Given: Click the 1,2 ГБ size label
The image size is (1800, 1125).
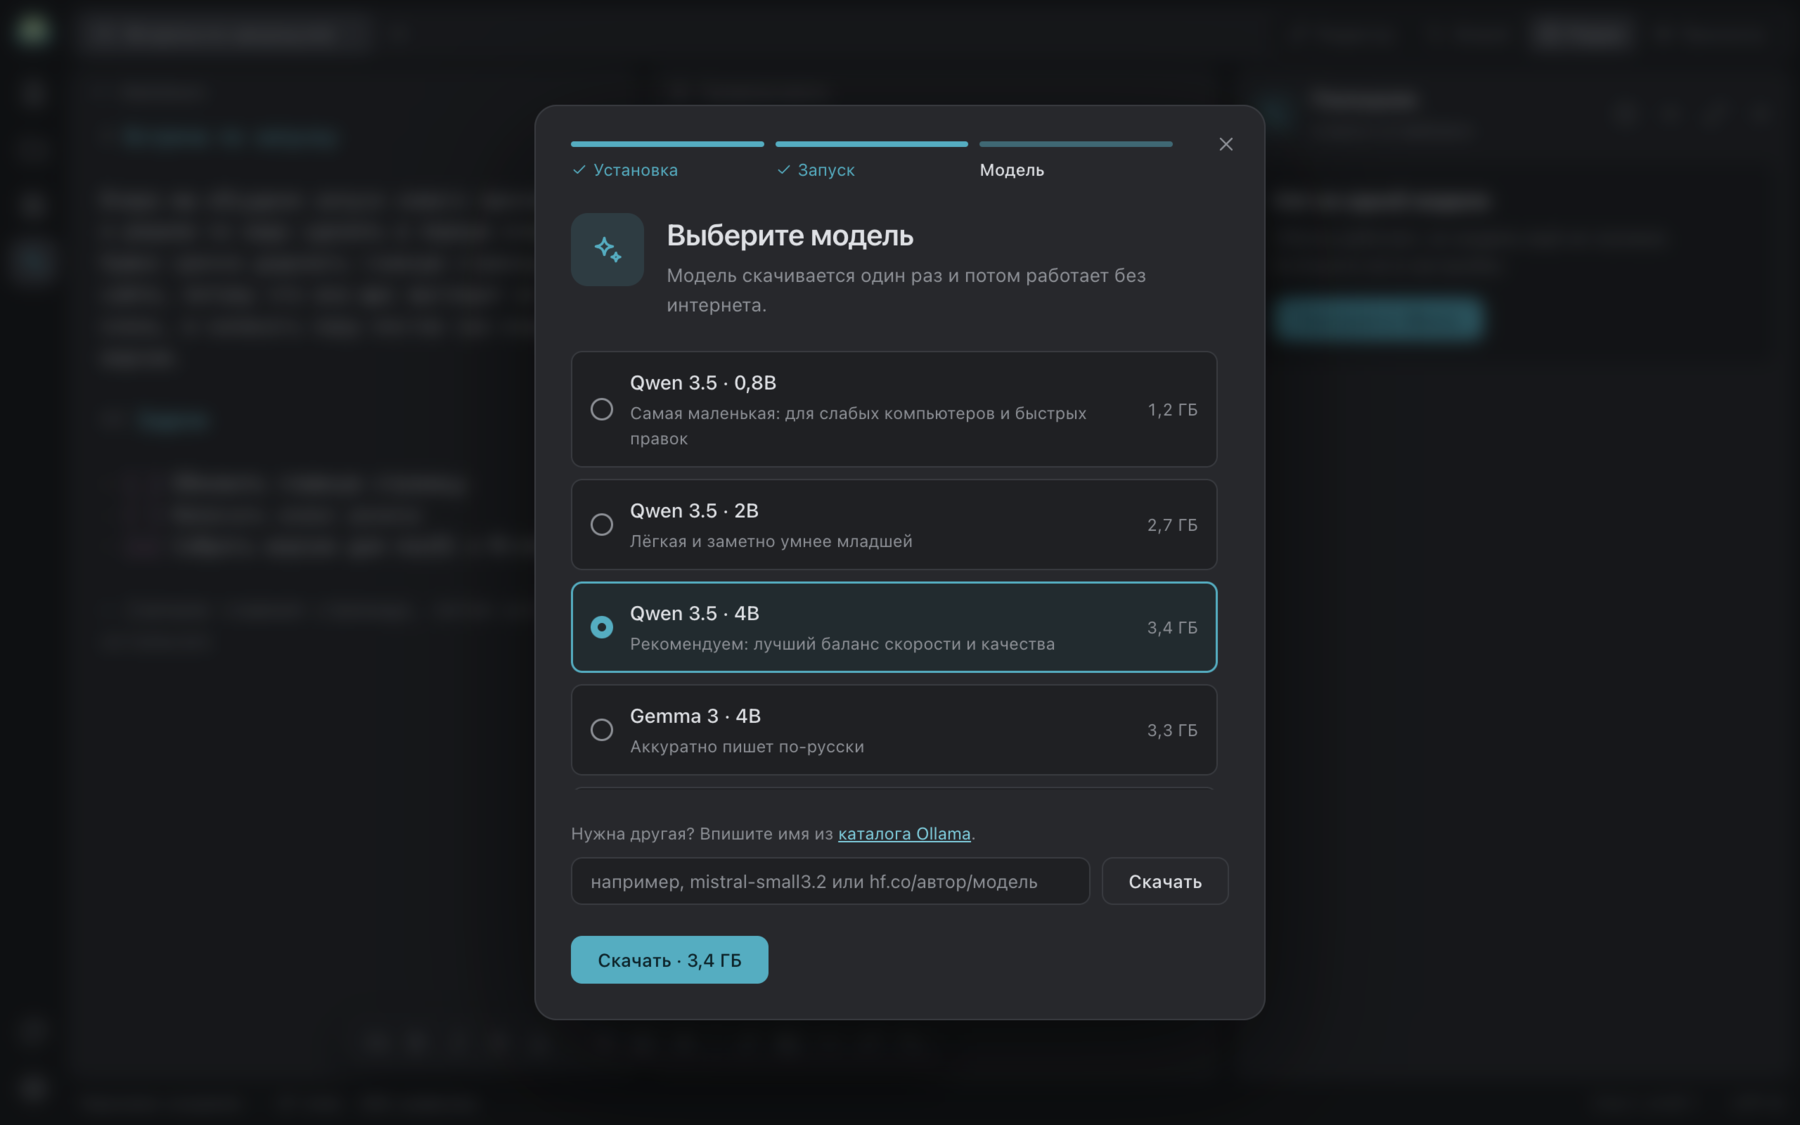Looking at the screenshot, I should 1172,410.
